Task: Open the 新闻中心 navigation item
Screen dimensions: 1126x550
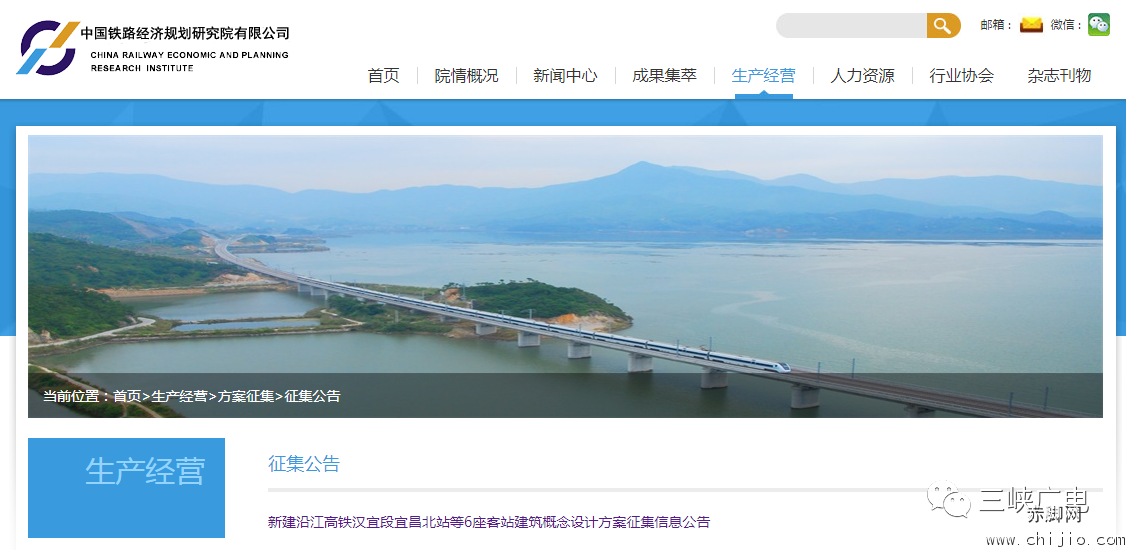Action: coord(565,75)
